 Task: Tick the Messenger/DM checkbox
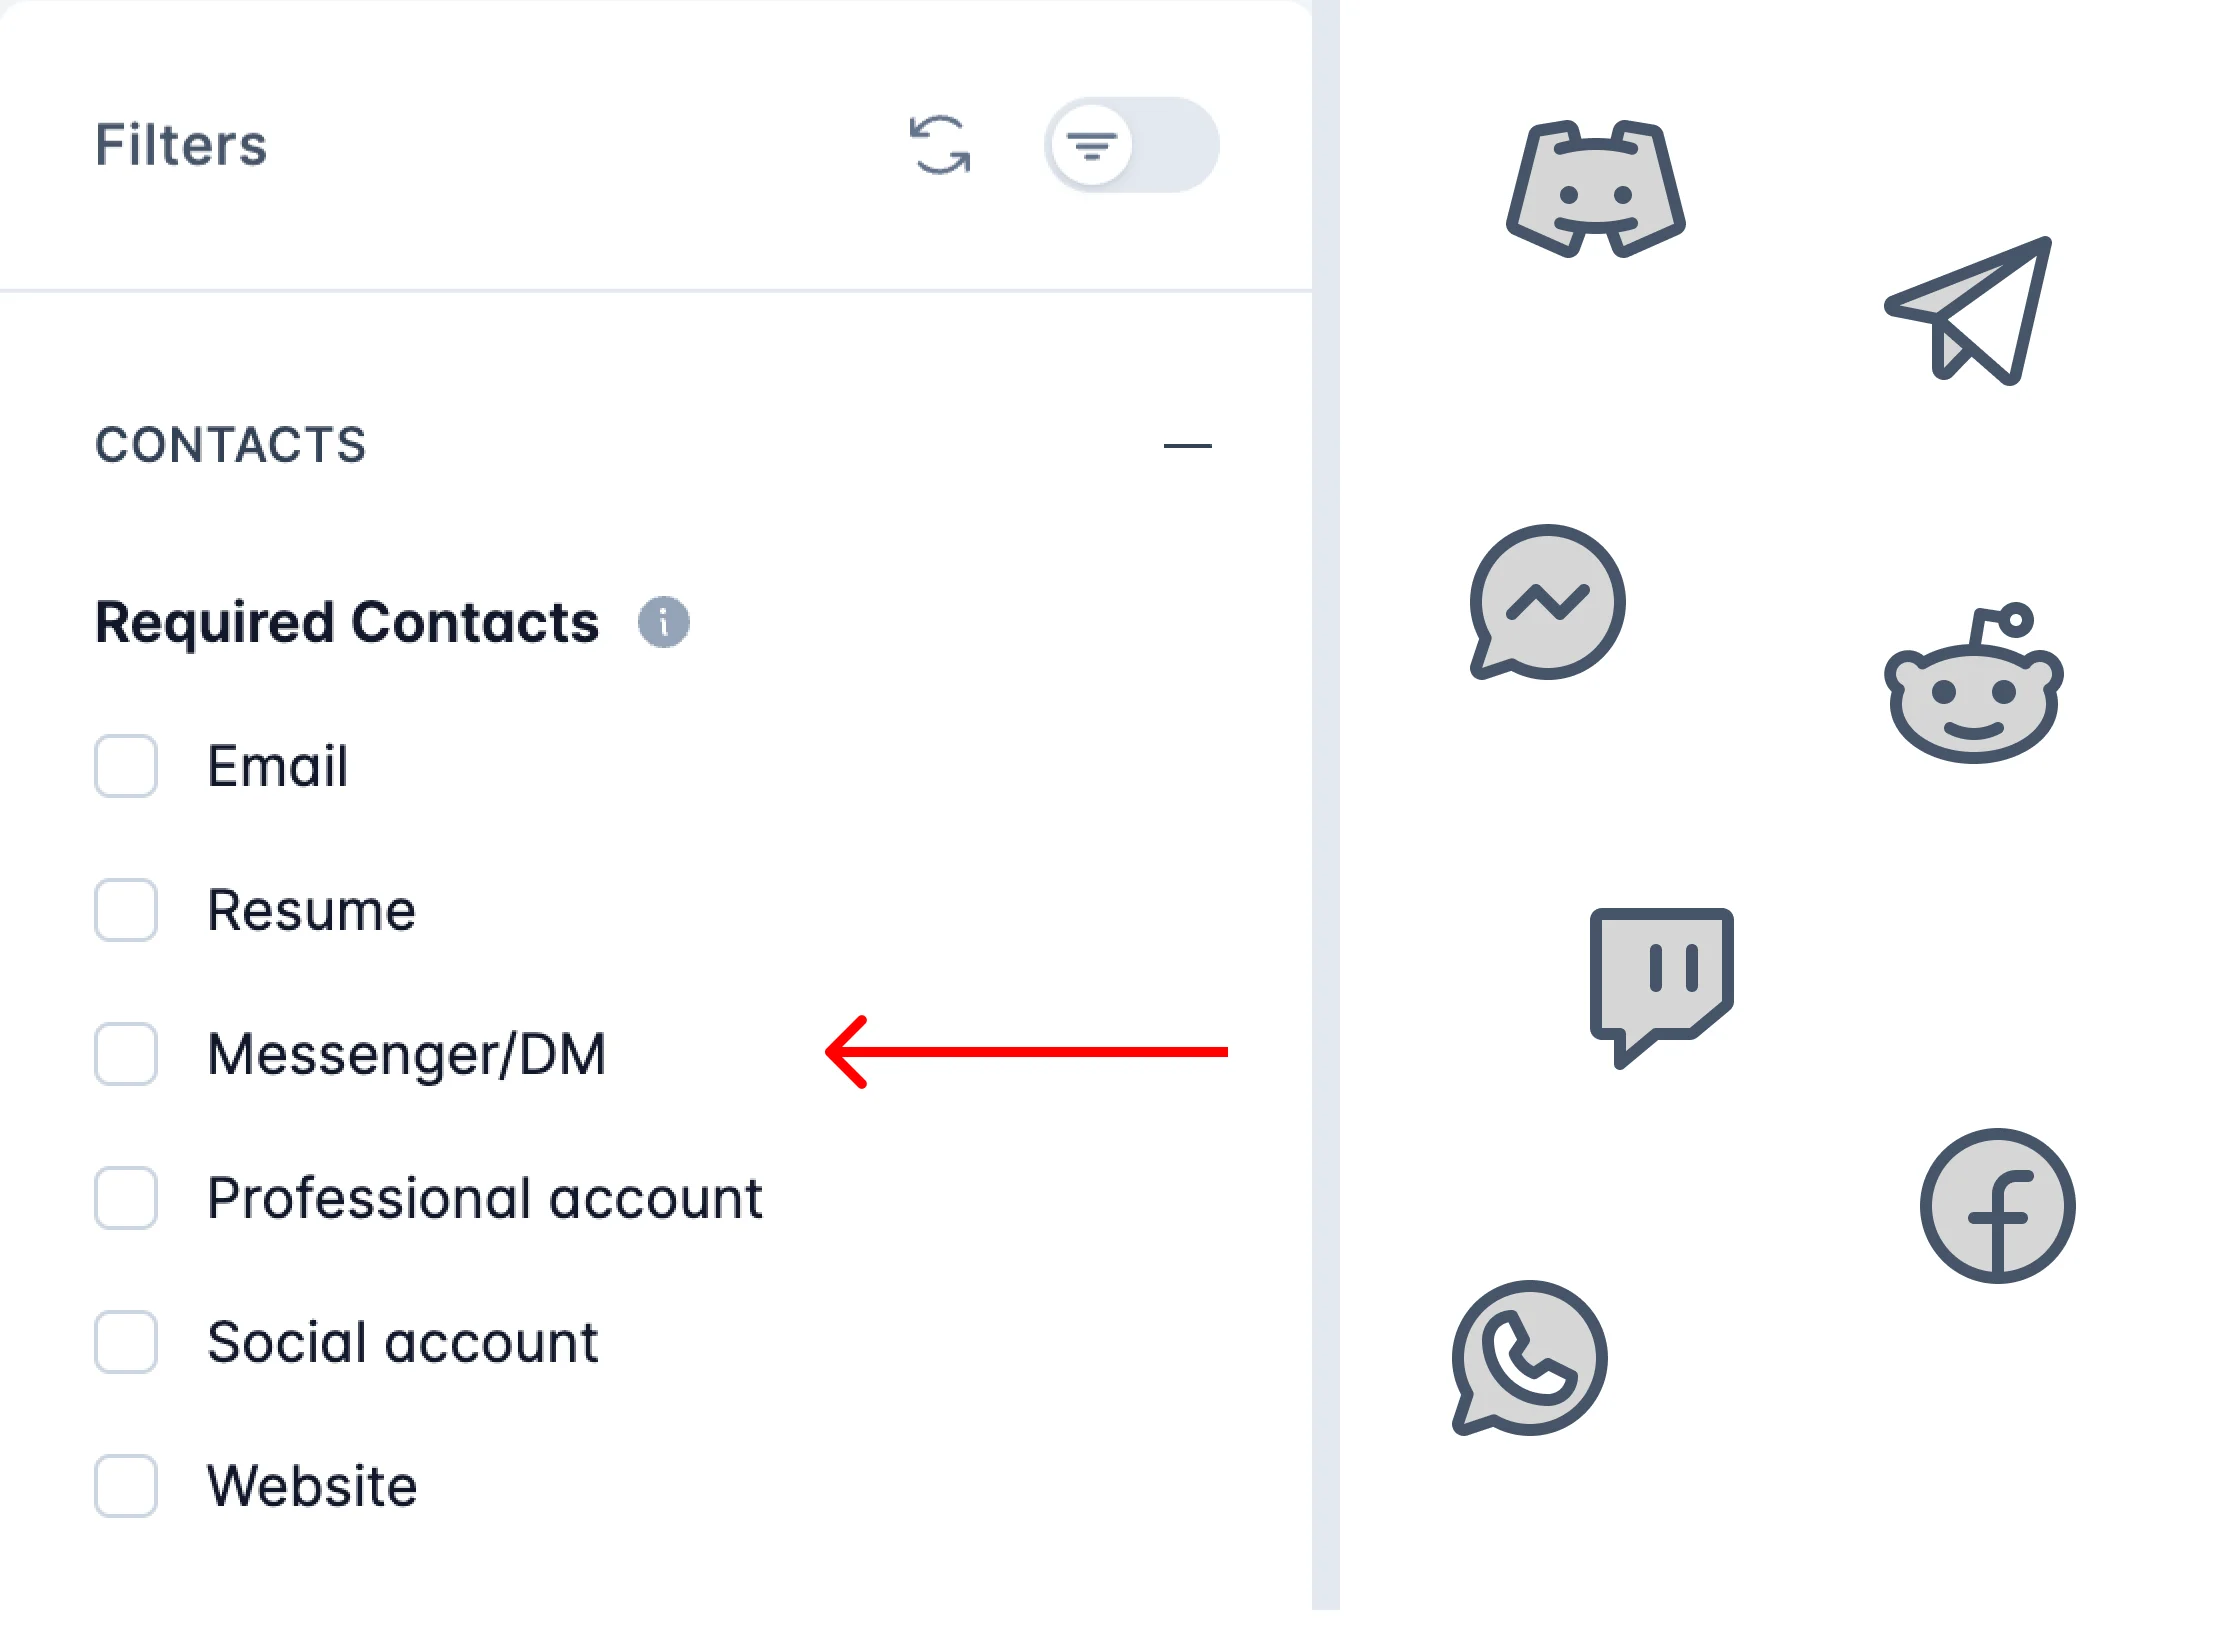(x=126, y=1054)
